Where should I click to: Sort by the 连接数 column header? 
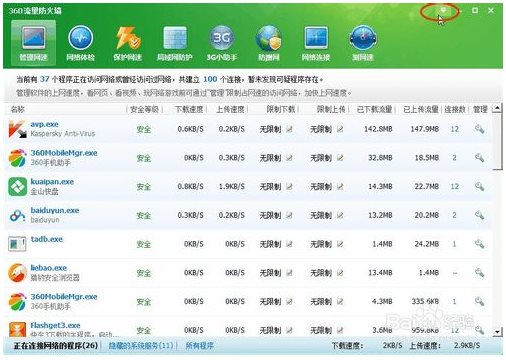(455, 109)
